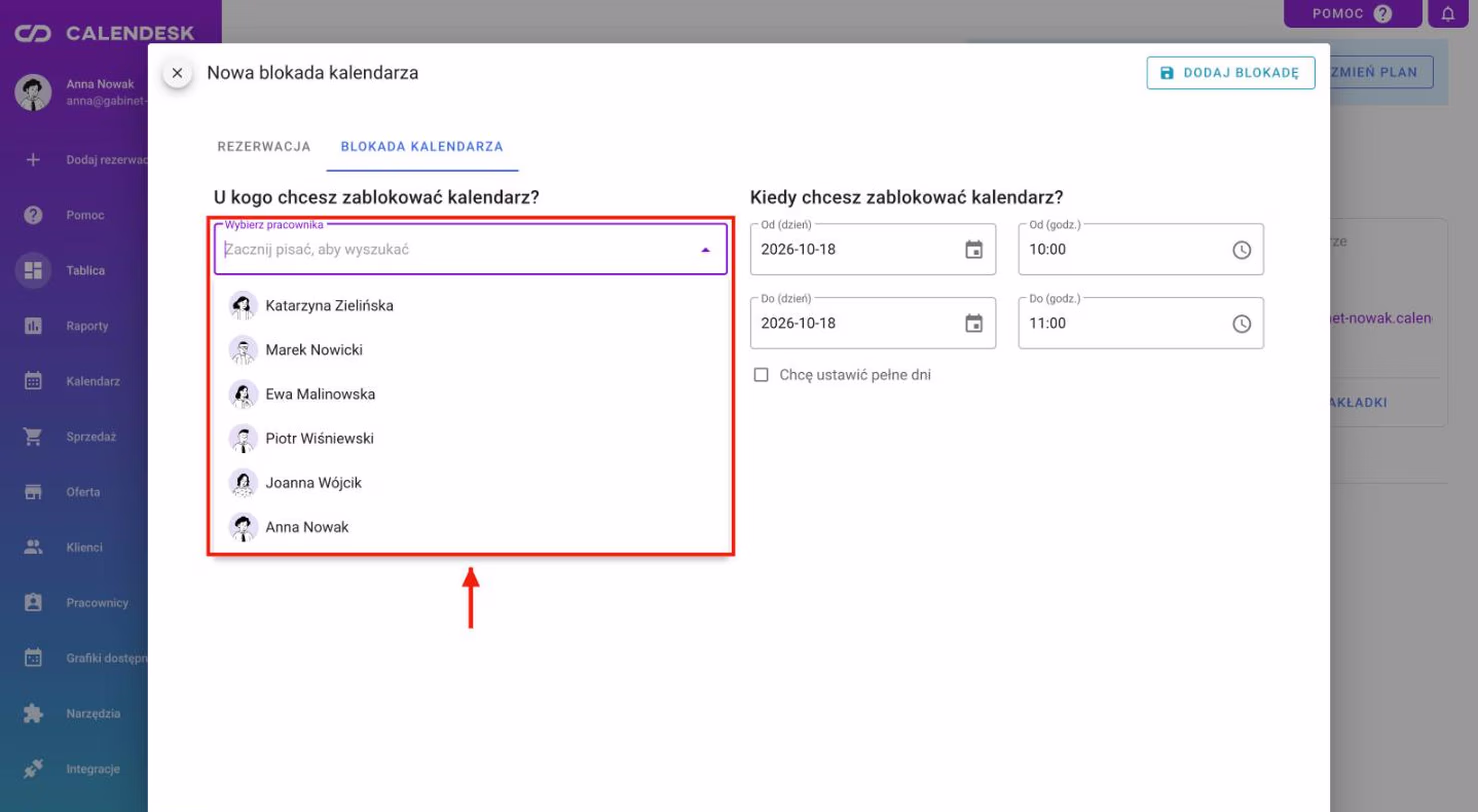Collapse the employee dropdown arrow

click(x=706, y=250)
